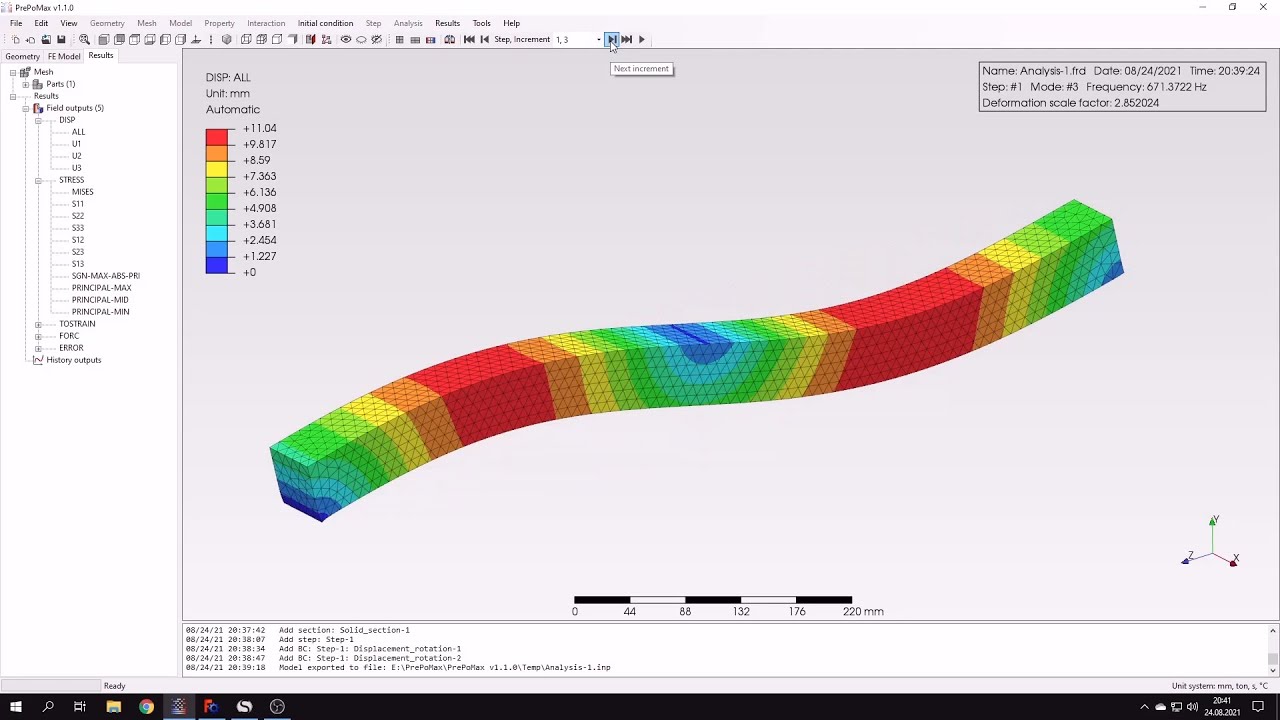Image resolution: width=1280 pixels, height=720 pixels.
Task: Click the solid shaded display cube icon
Action: tap(227, 39)
